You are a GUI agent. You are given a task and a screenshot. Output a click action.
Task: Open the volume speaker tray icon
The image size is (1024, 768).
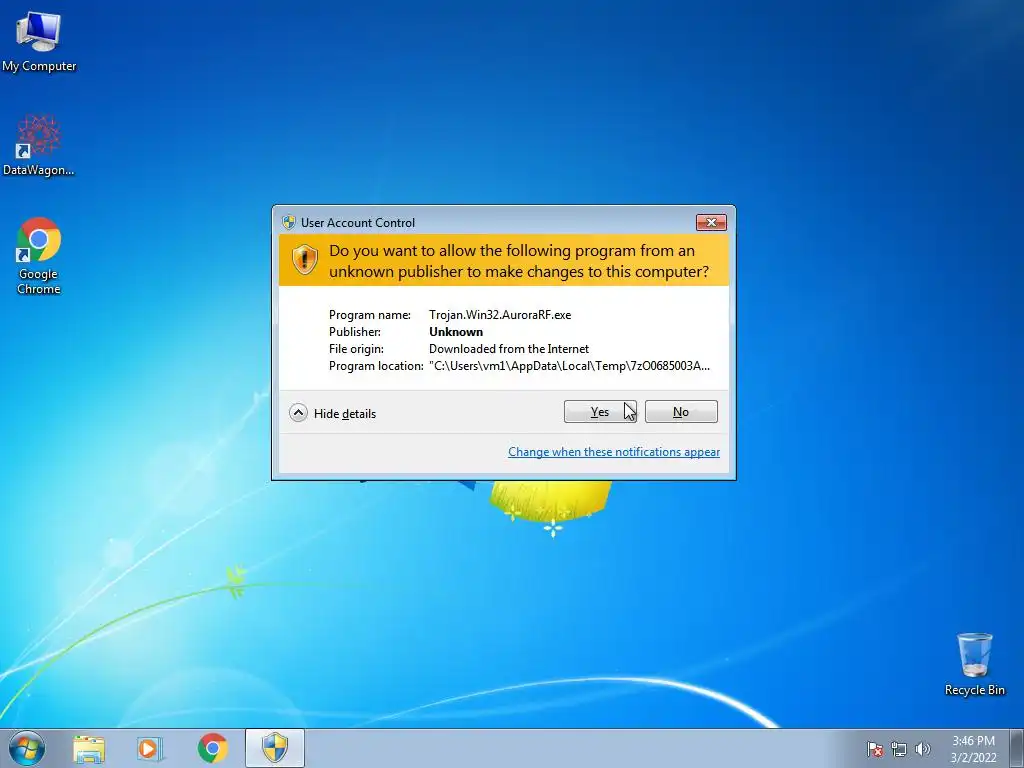922,749
